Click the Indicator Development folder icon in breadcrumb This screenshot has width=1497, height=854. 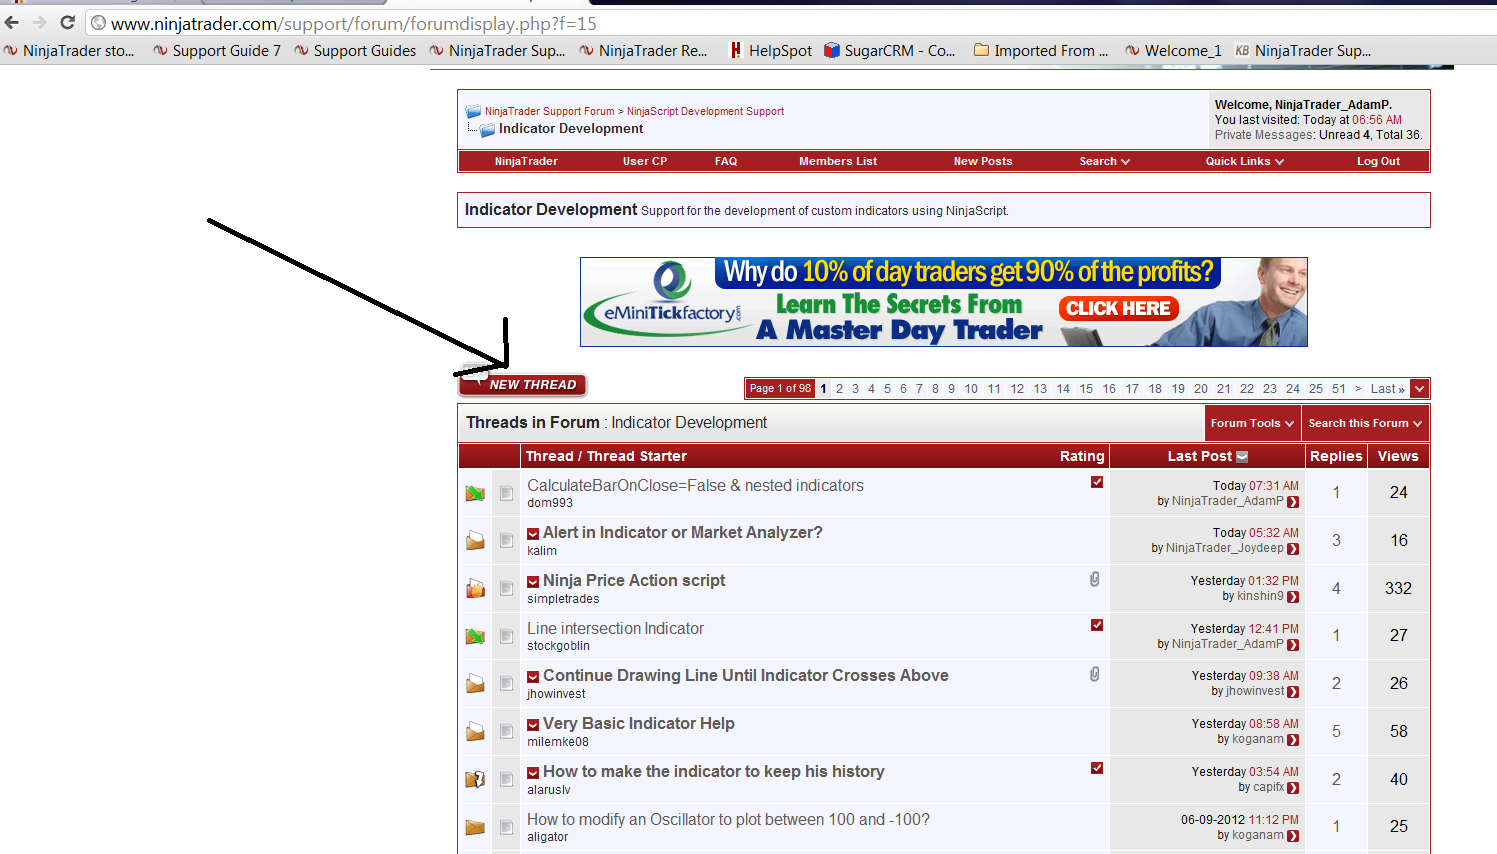click(488, 130)
